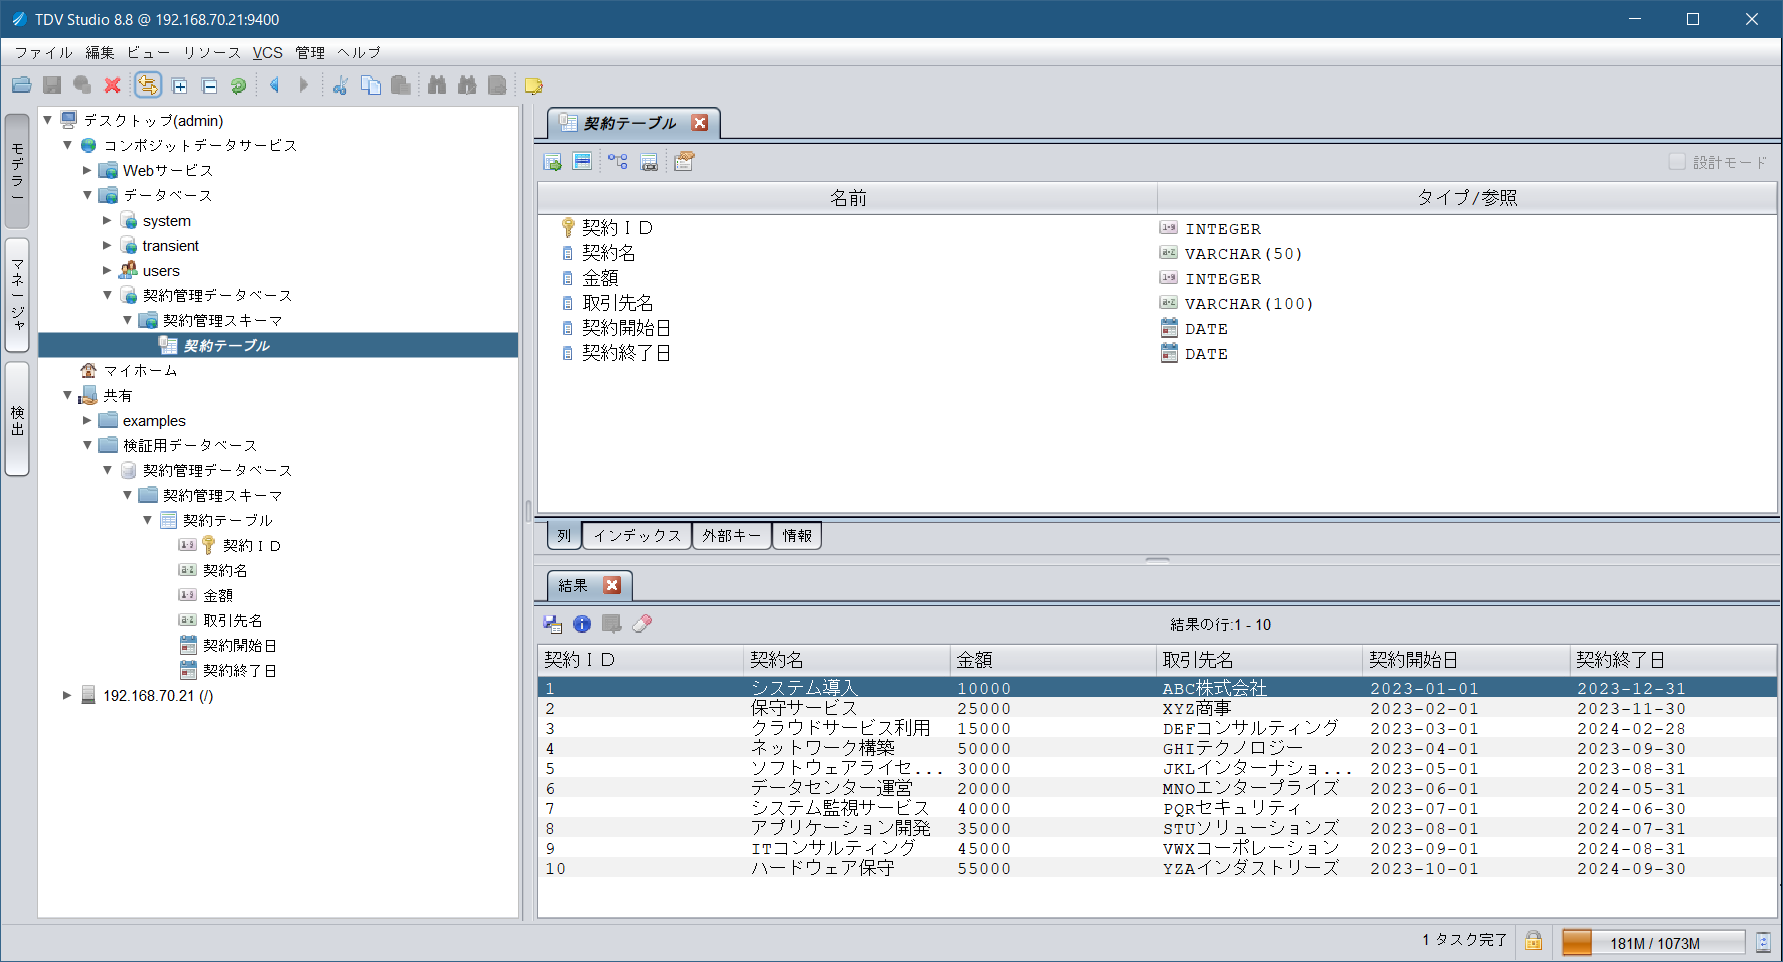Image resolution: width=1783 pixels, height=962 pixels.
Task: Close the 結果 tab
Action: pos(613,585)
